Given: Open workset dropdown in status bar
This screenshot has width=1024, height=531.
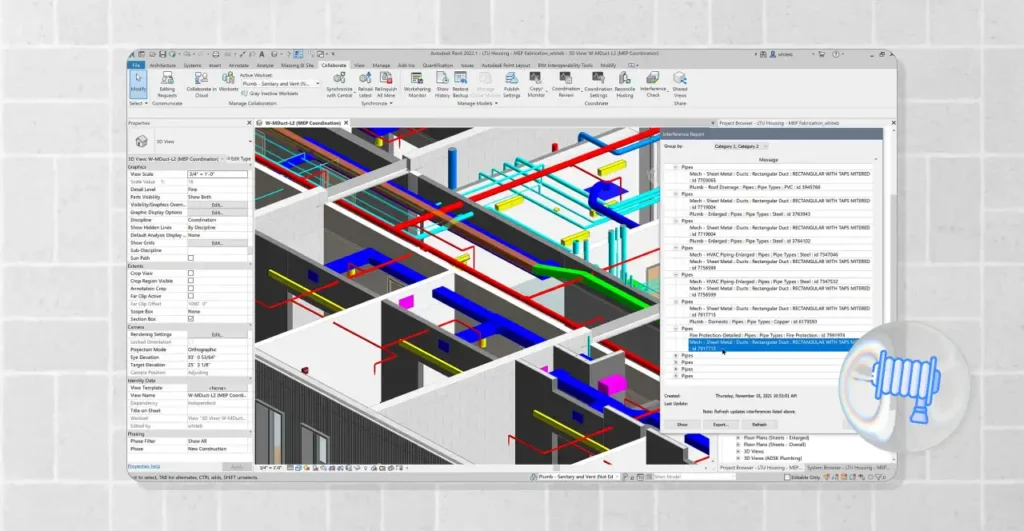Looking at the screenshot, I should coord(579,477).
